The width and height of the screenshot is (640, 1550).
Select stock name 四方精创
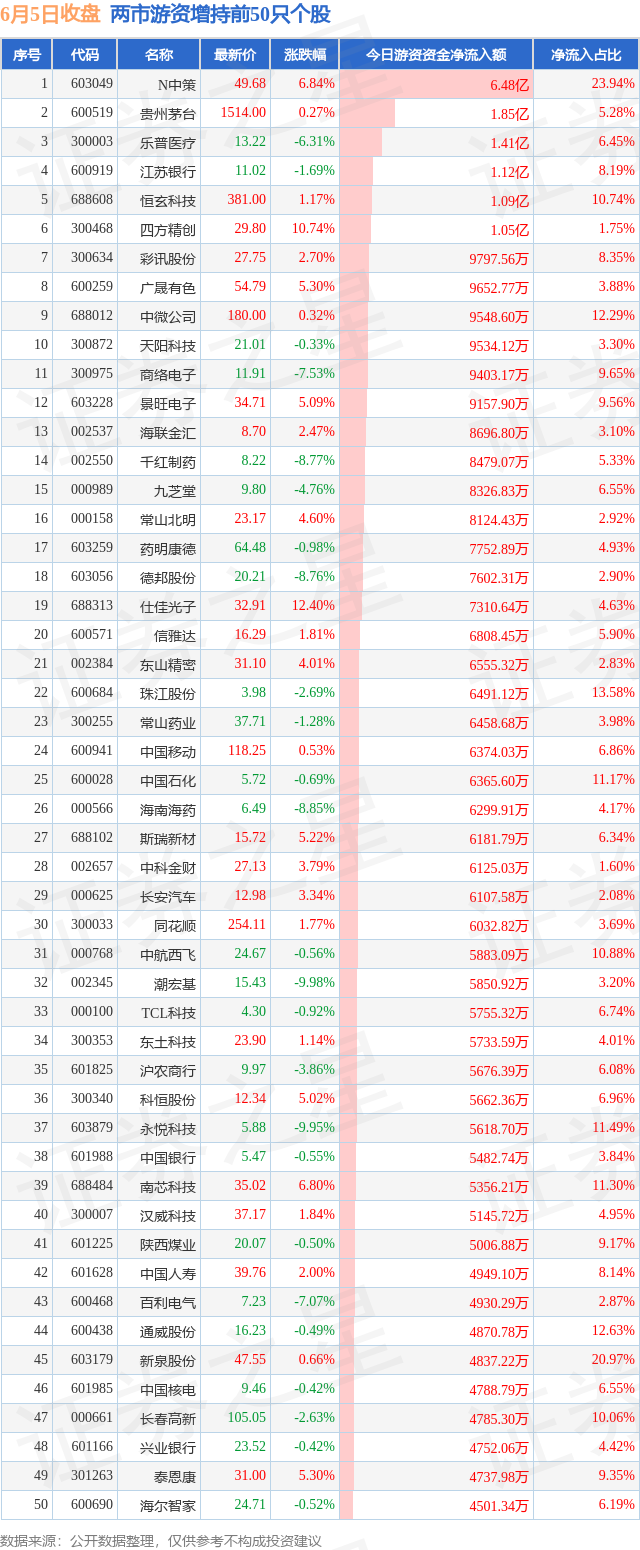168,229
